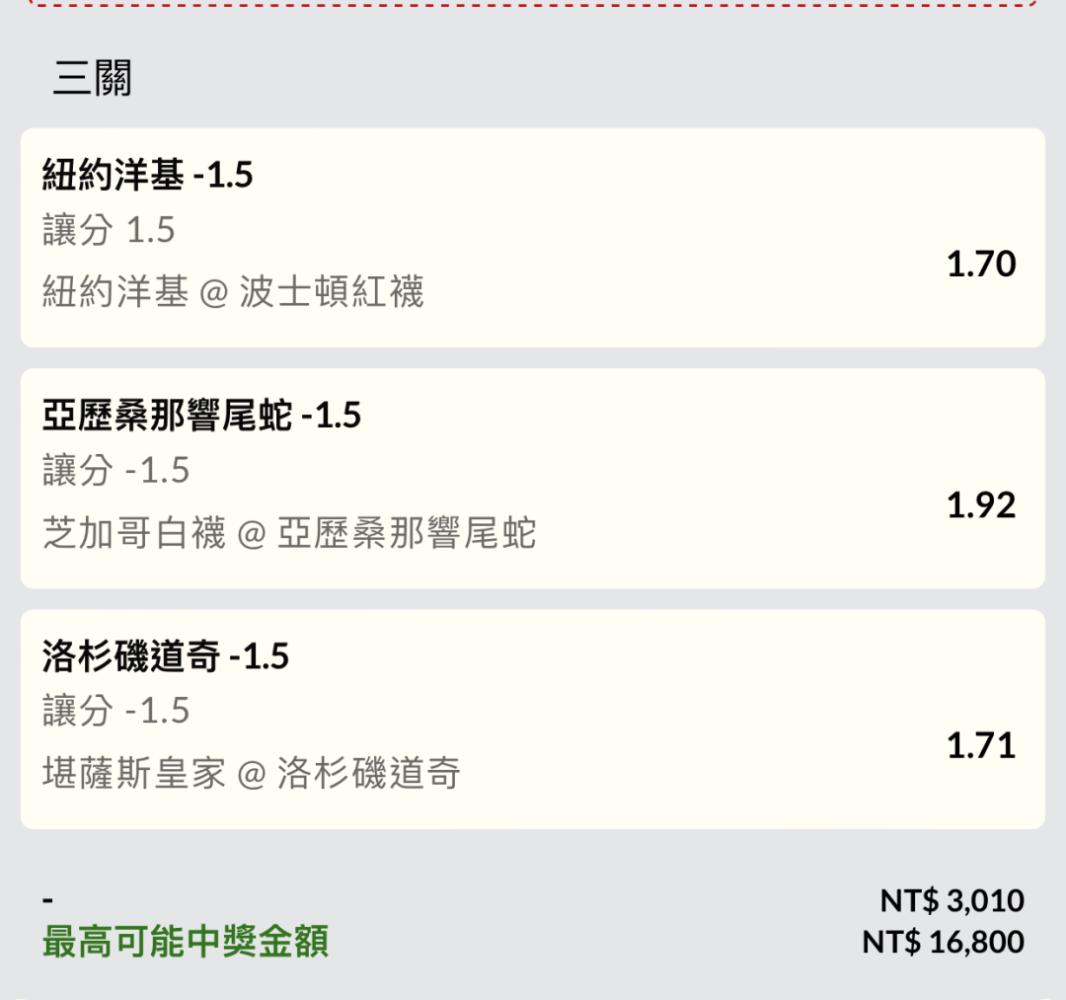Open the 洛杉磯道奇 -1.5 bet card
The width and height of the screenshot is (1066, 1000).
pyautogui.click(x=532, y=719)
